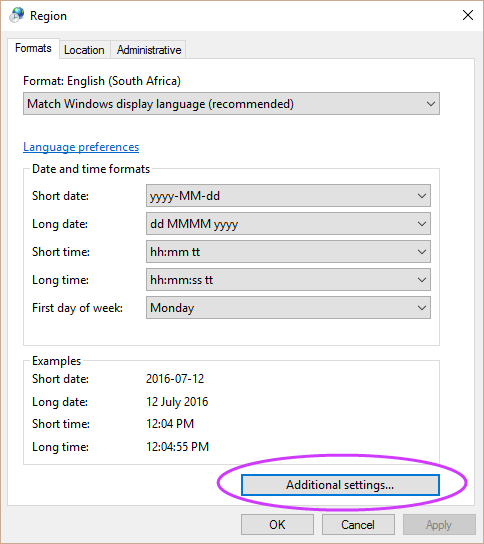Image resolution: width=484 pixels, height=544 pixels.
Task: Click the Region title text
Action: pyautogui.click(x=48, y=16)
